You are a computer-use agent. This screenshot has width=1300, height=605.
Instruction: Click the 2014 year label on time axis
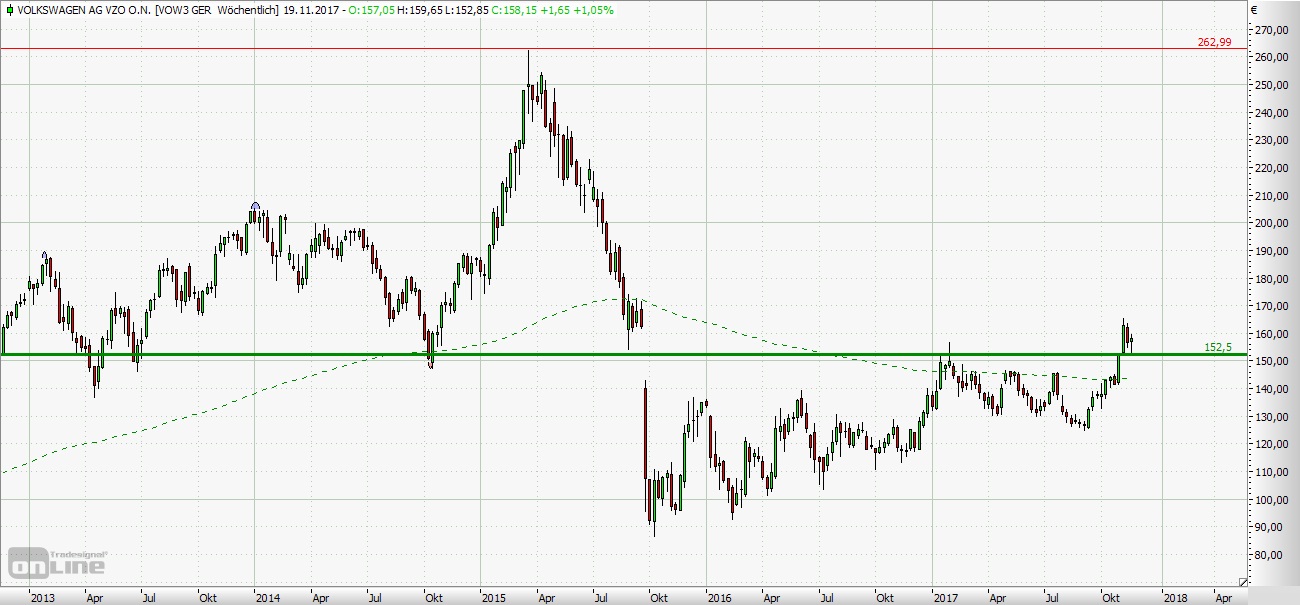click(268, 598)
